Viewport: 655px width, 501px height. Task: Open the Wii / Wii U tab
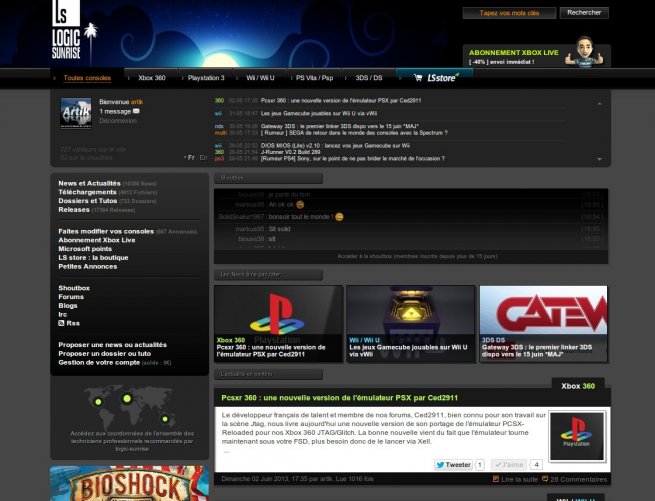pos(260,78)
